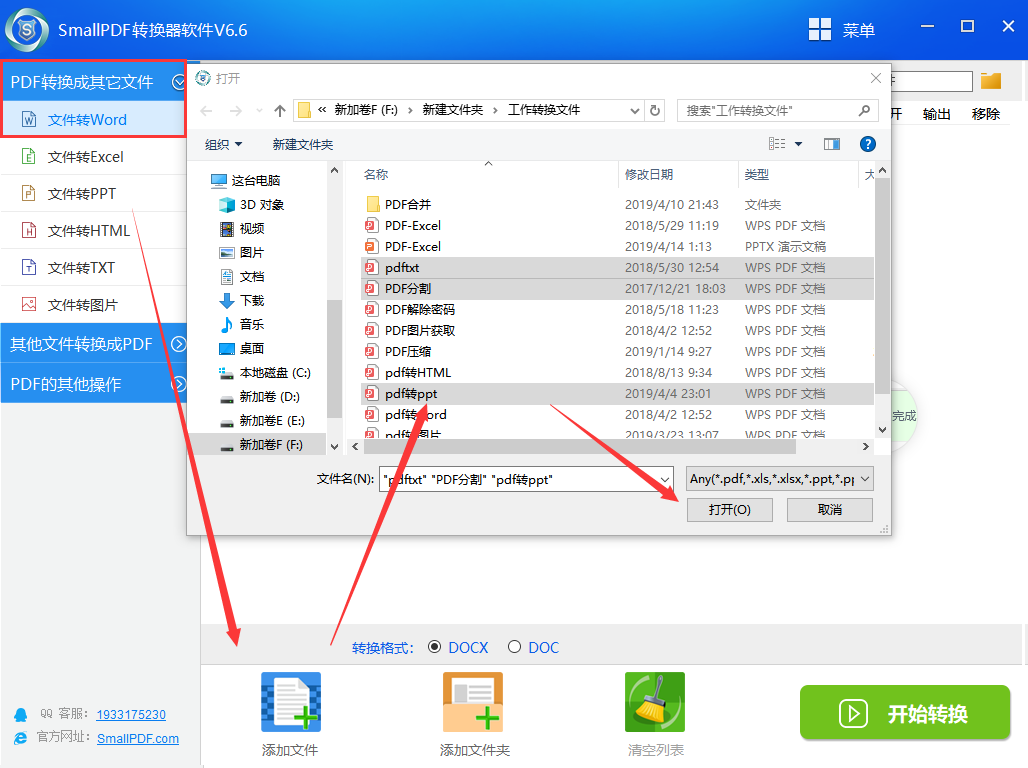Image resolution: width=1028 pixels, height=768 pixels.
Task: Go forward in the file dialog
Action: 235,111
